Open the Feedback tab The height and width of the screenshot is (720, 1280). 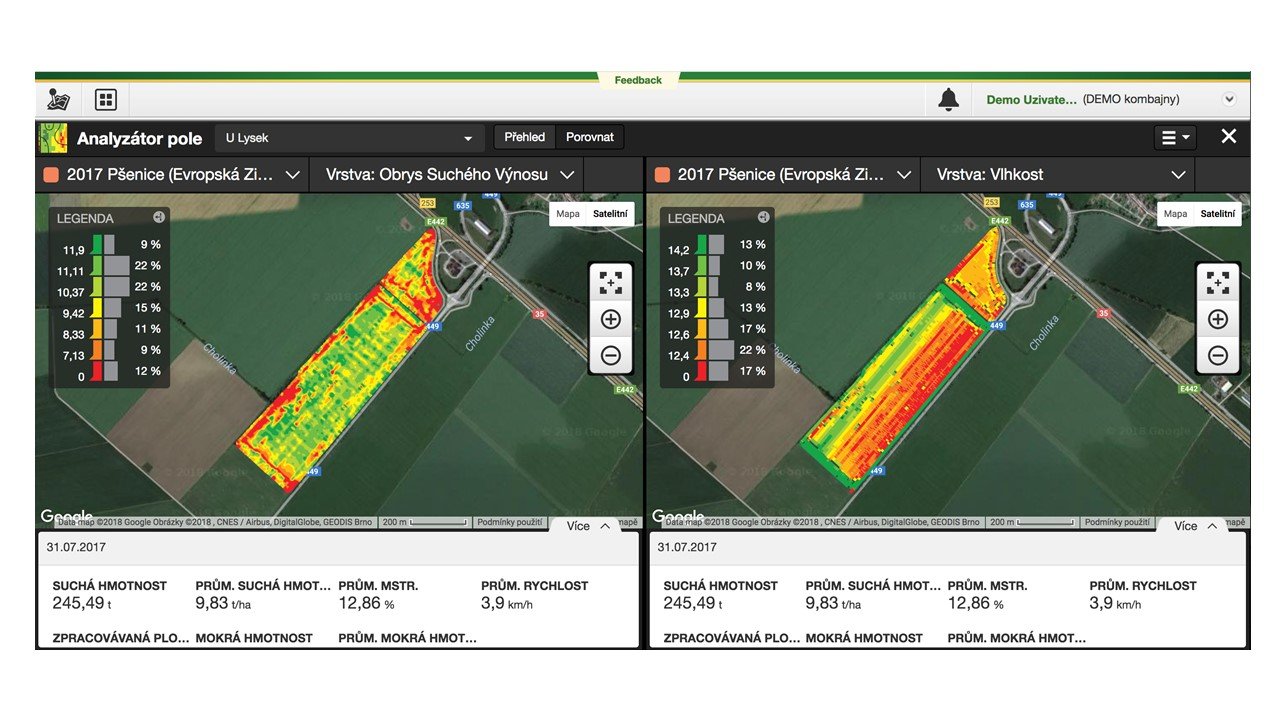638,80
